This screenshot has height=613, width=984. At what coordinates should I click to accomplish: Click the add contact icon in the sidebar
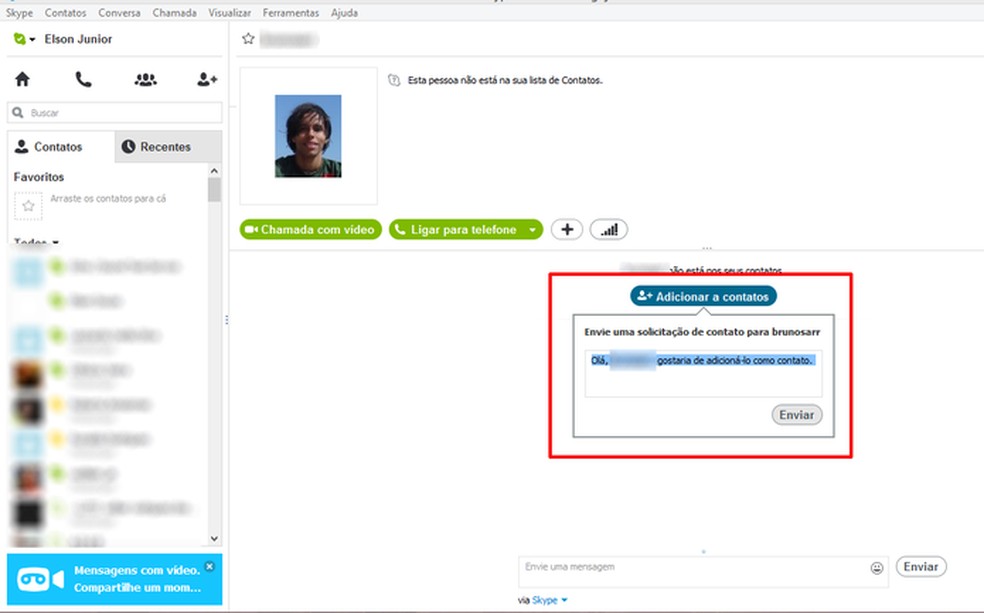click(205, 78)
